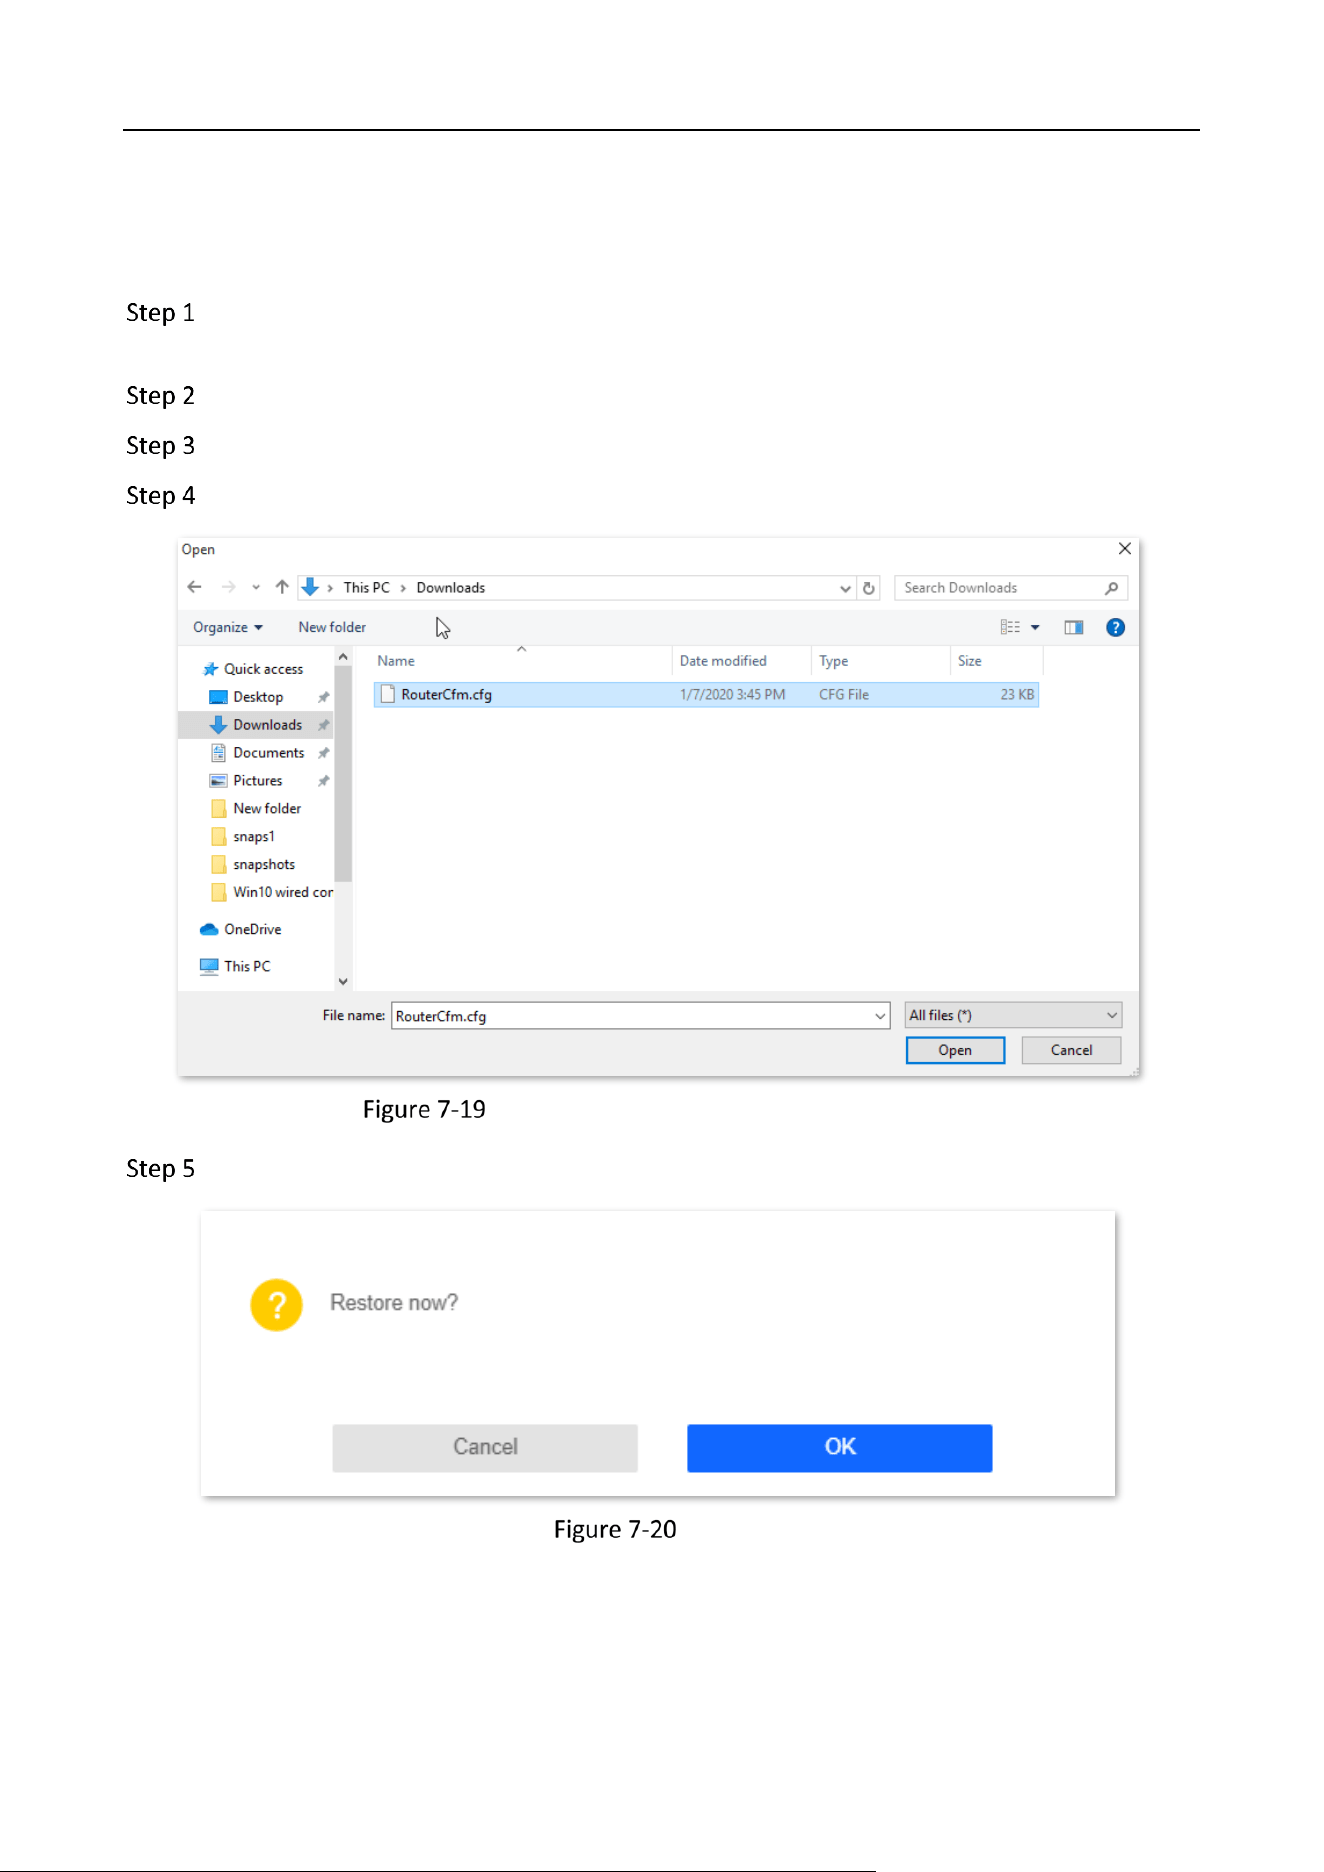Create a New folder from toolbar
Screen dimensions: 1324x1872
click(332, 627)
